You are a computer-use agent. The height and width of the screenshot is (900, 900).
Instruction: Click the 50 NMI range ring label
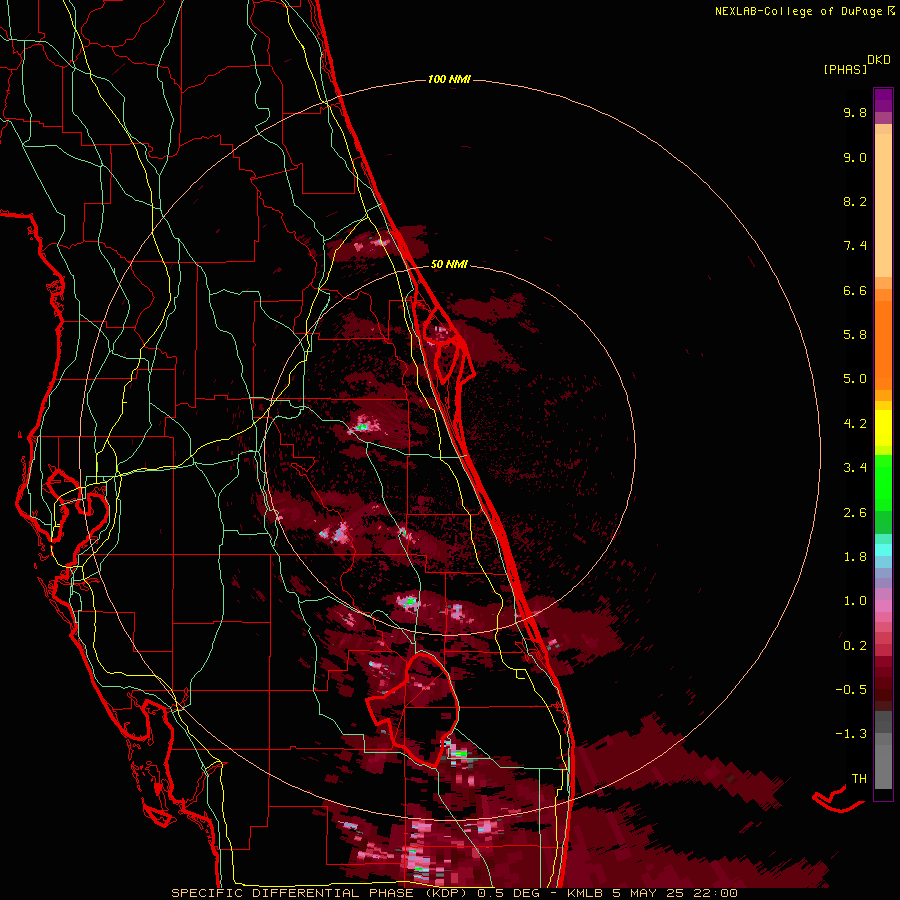pos(449,264)
